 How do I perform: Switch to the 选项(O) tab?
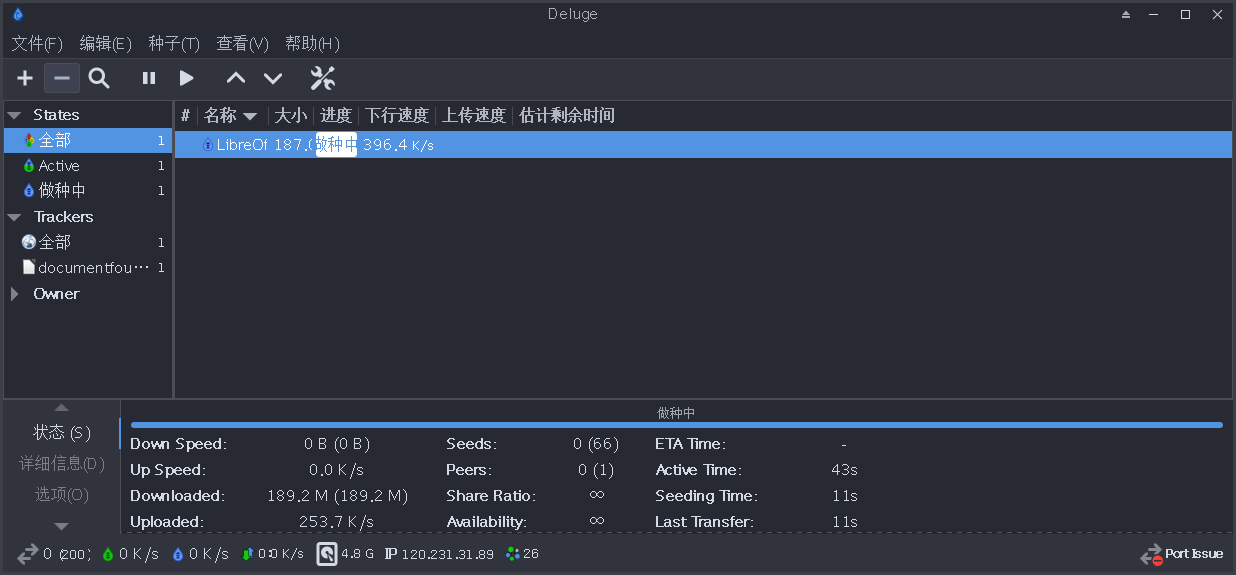(x=62, y=494)
